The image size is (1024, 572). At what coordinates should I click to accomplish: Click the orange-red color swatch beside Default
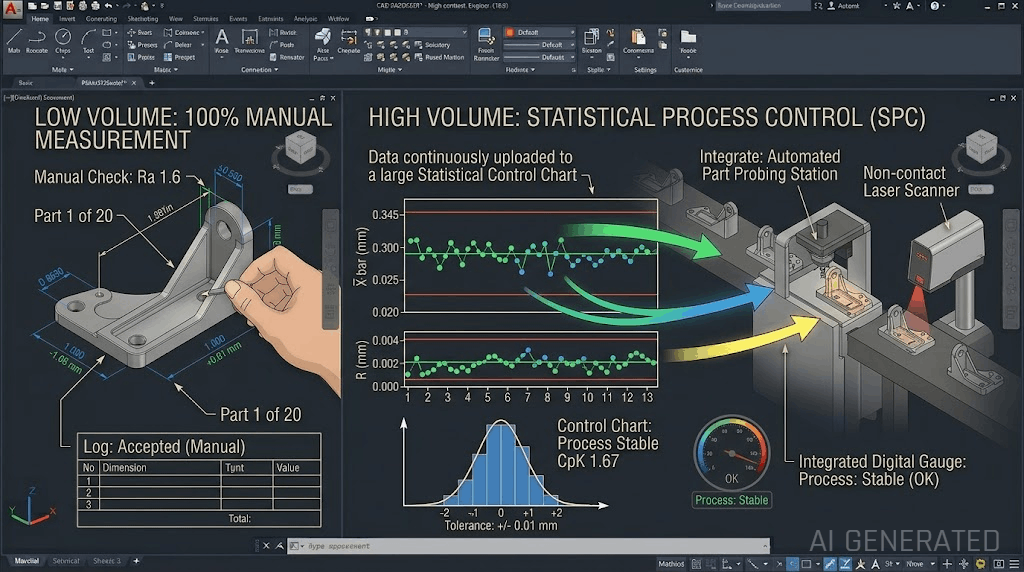tap(510, 32)
